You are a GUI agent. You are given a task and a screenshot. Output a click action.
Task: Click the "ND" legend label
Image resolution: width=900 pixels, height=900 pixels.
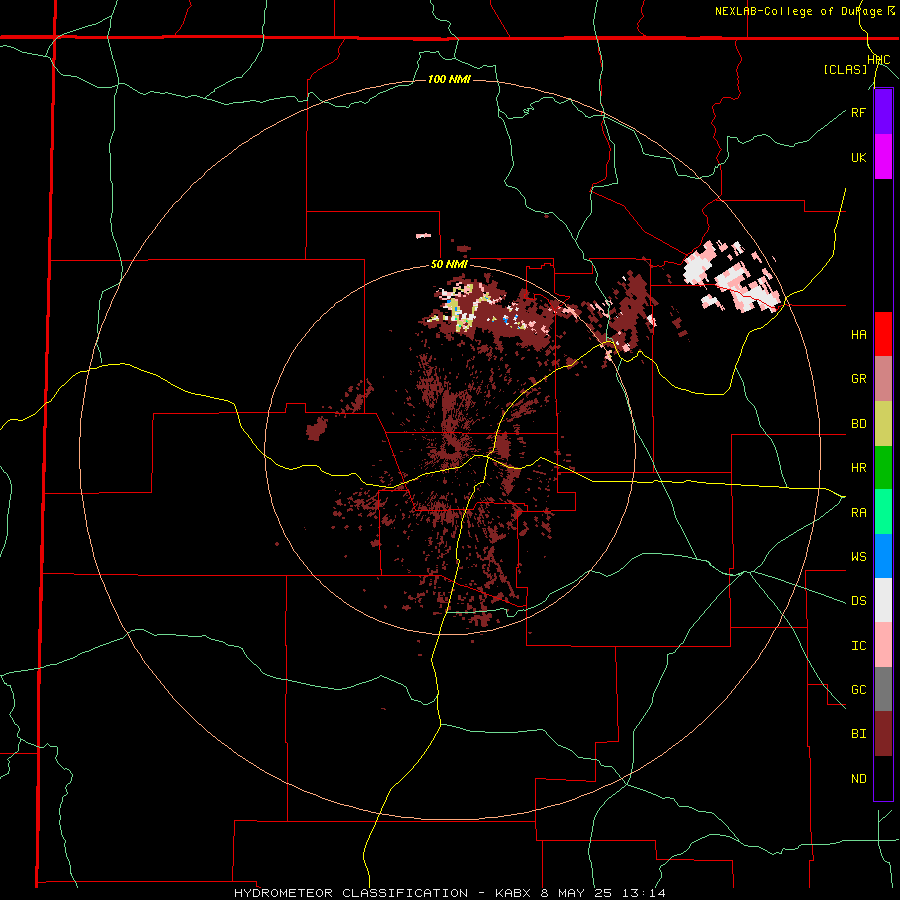point(858,778)
